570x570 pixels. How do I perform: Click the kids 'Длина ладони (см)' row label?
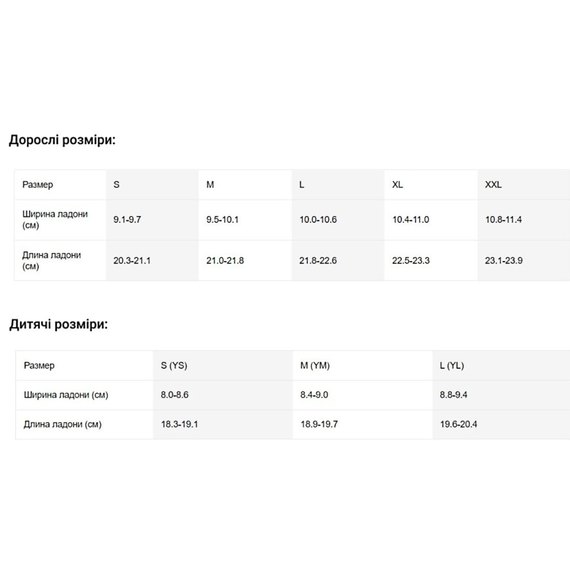[63, 424]
